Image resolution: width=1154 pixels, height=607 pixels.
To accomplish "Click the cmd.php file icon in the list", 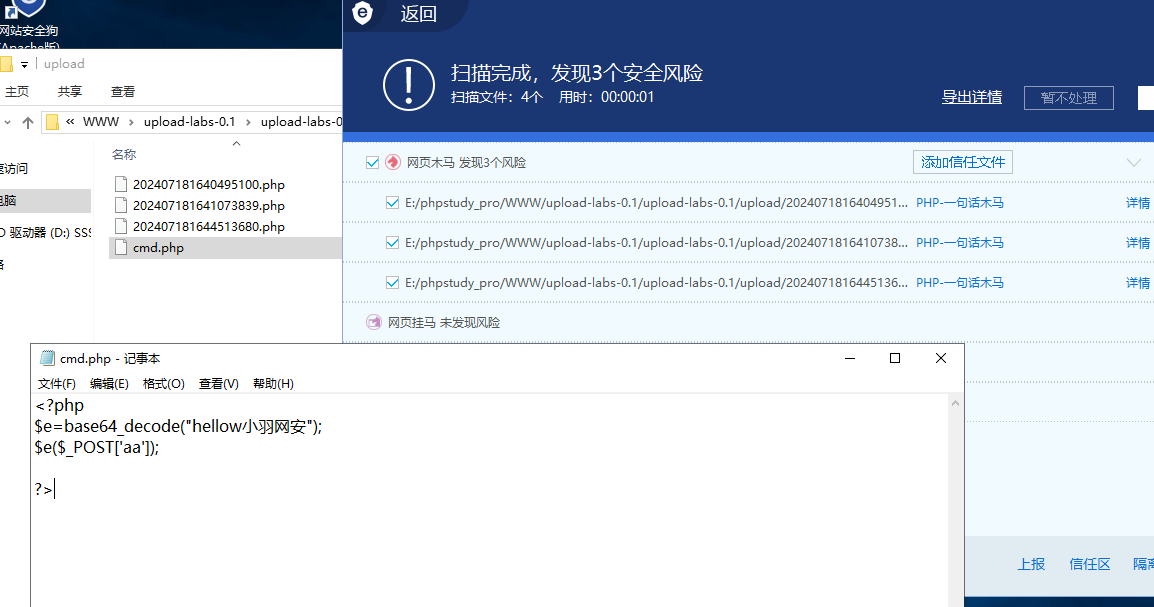I will pos(121,248).
